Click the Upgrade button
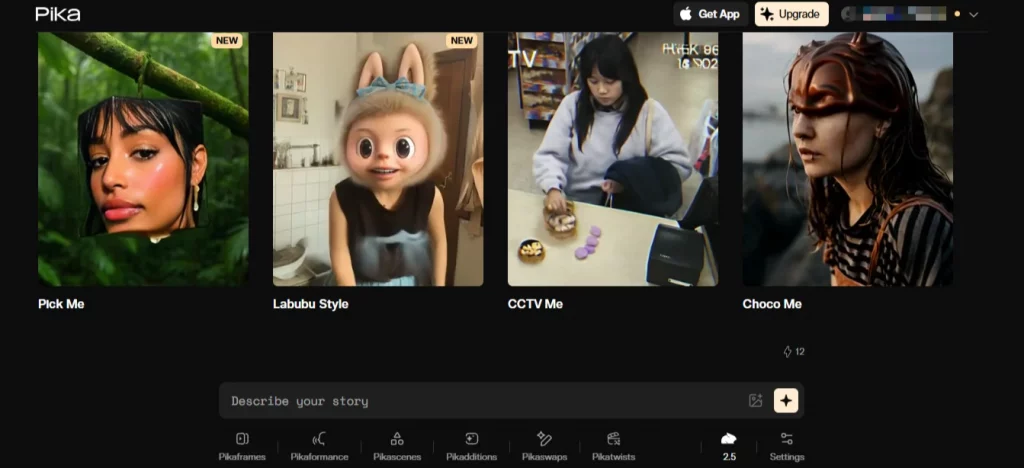The image size is (1024, 468). coord(791,14)
